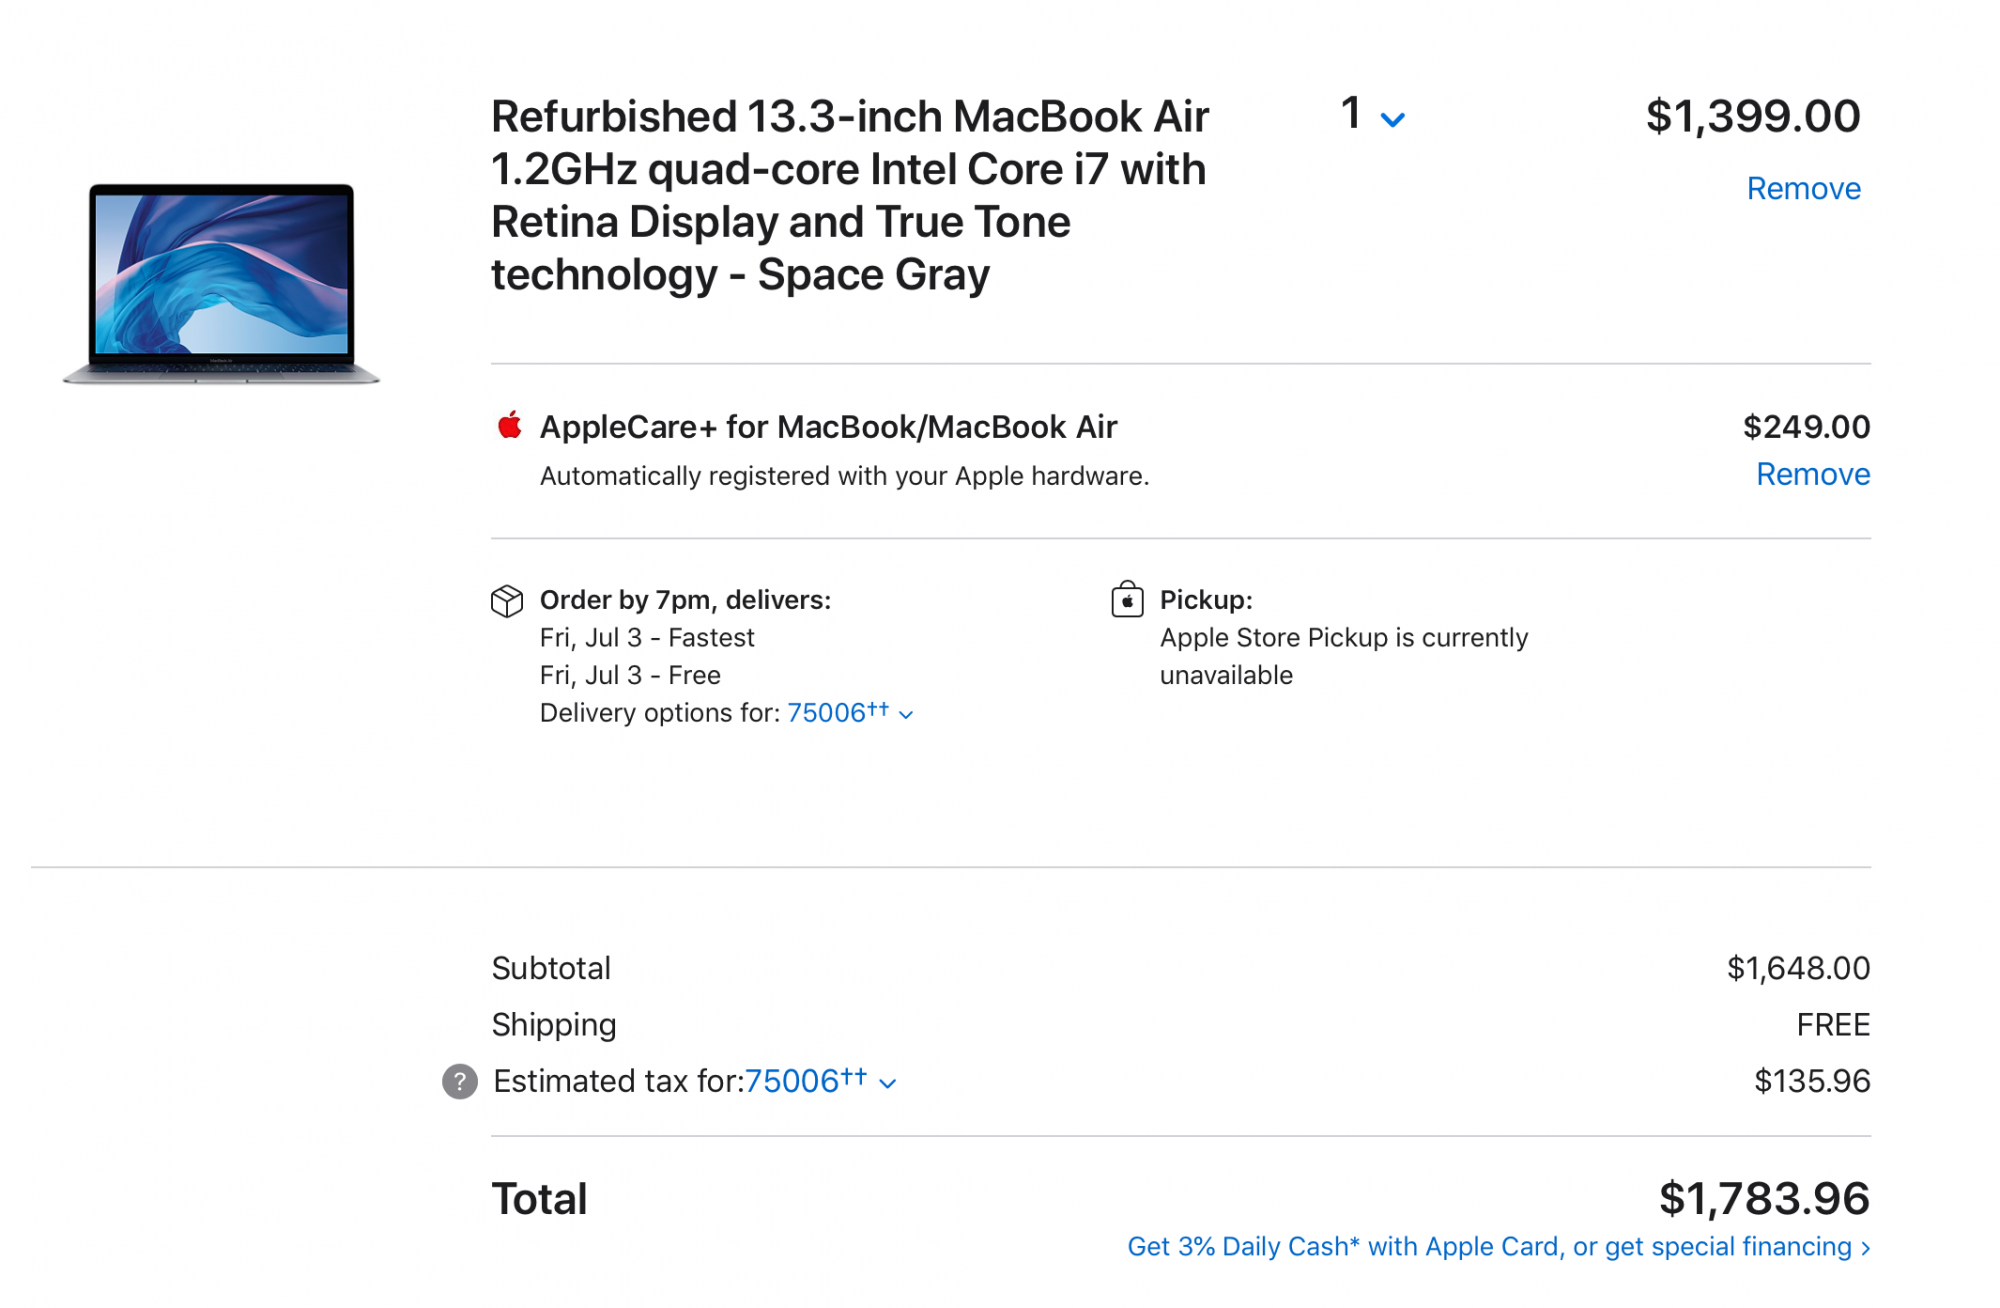Select the Shipping value FREE

coord(1833,1025)
